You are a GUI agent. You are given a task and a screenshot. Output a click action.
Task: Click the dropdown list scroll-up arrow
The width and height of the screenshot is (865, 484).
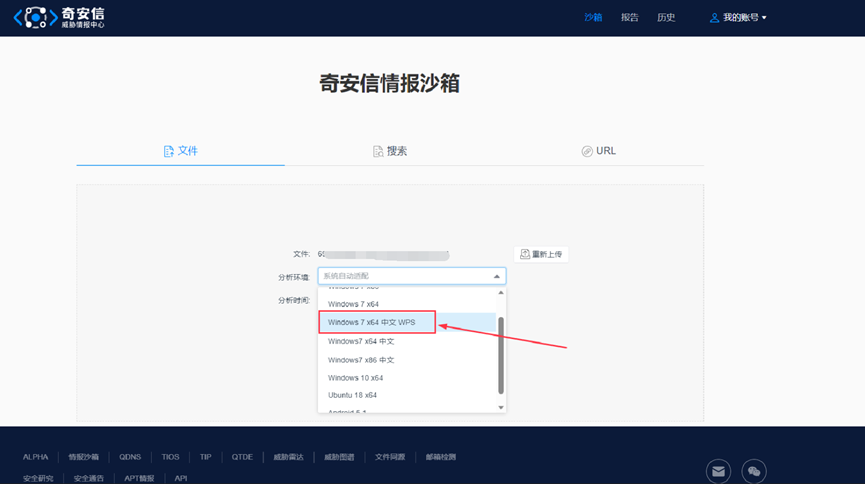tap(501, 292)
